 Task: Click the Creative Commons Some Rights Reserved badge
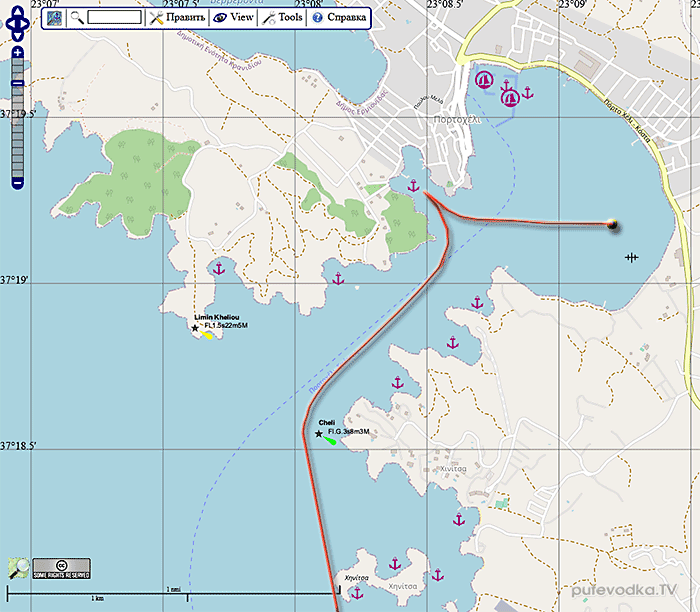(x=62, y=568)
